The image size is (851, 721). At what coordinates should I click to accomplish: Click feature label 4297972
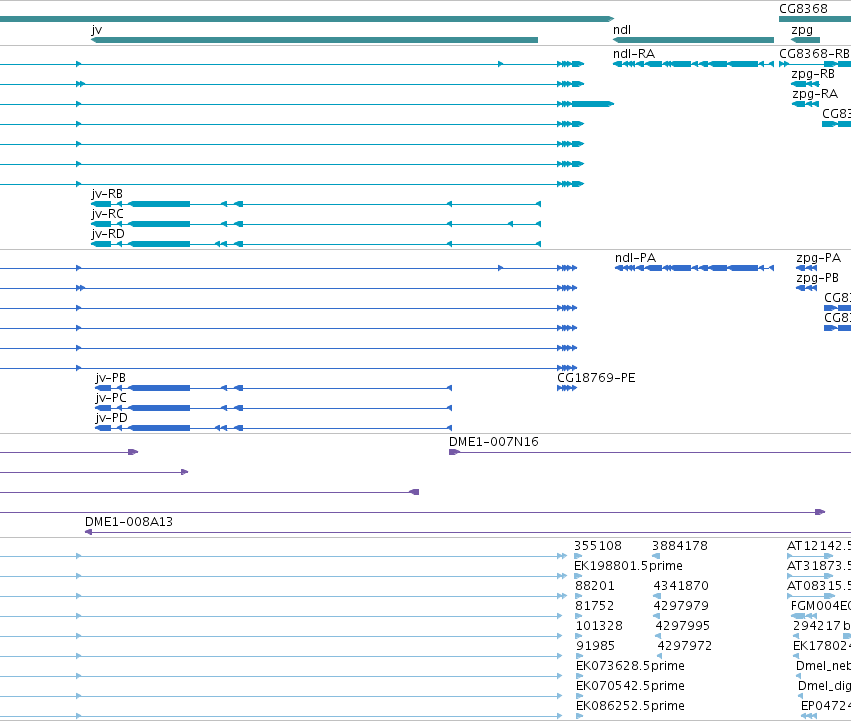(684, 646)
